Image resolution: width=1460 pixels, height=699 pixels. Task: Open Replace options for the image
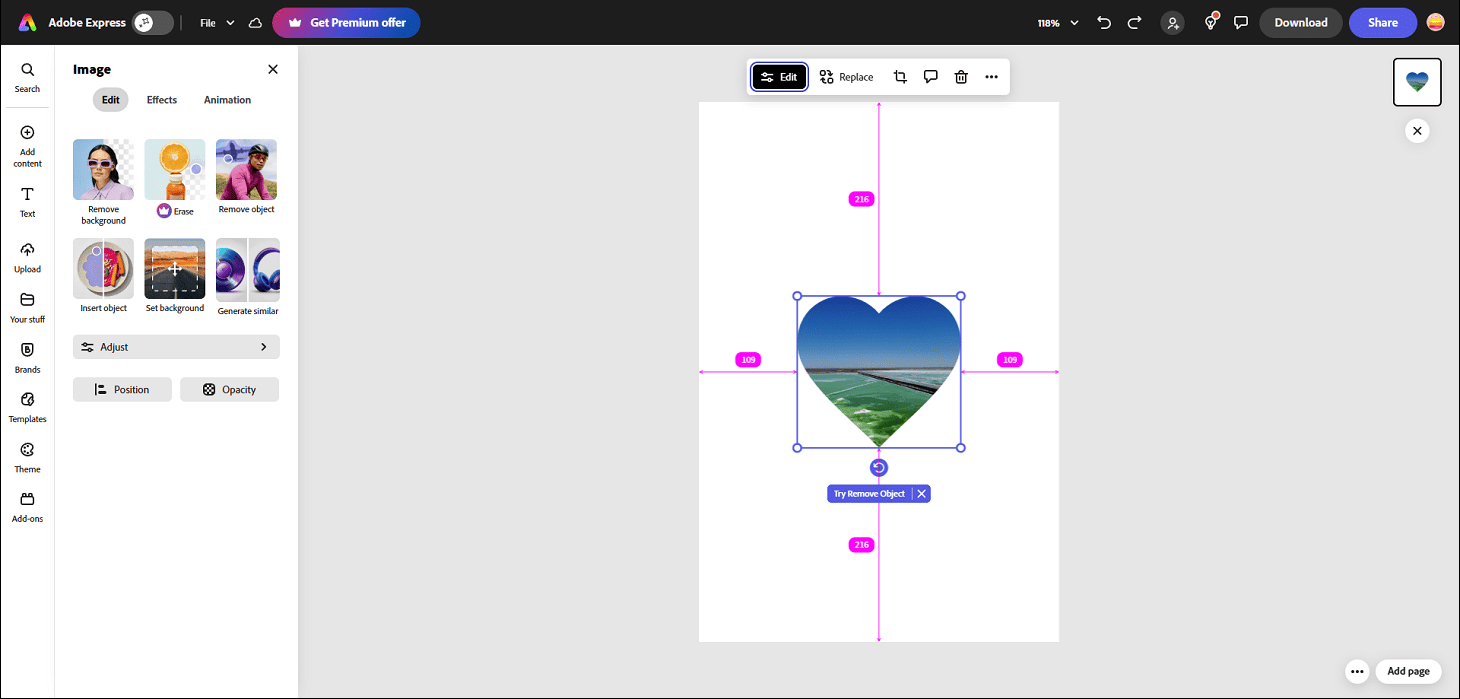(x=846, y=76)
